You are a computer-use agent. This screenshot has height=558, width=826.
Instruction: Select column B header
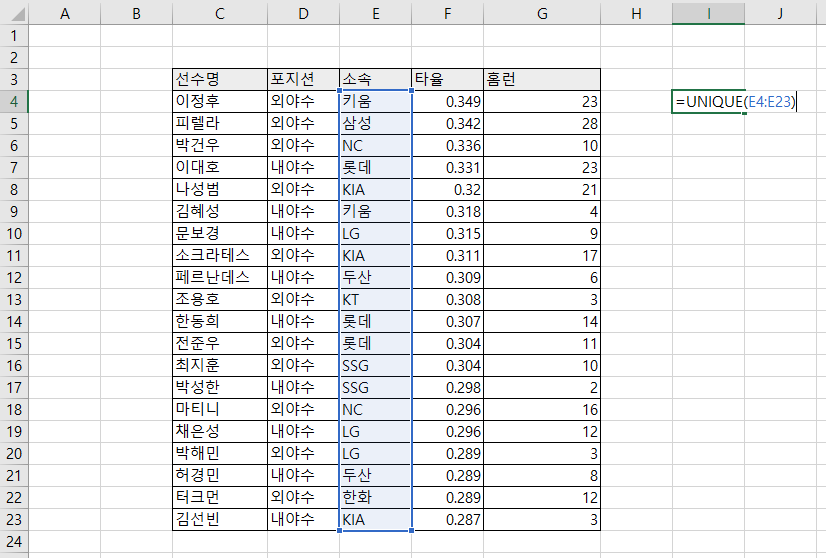pos(136,13)
